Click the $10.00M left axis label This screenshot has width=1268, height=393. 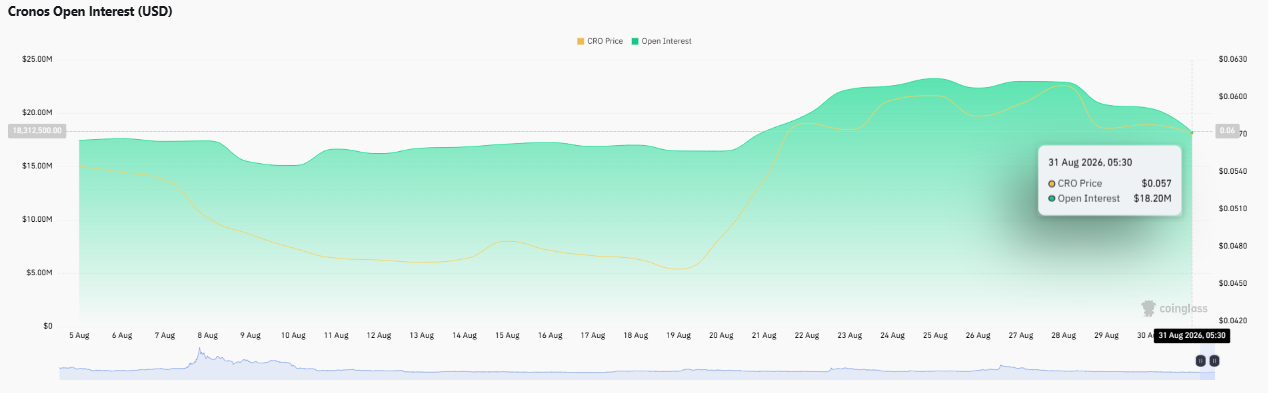click(37, 219)
